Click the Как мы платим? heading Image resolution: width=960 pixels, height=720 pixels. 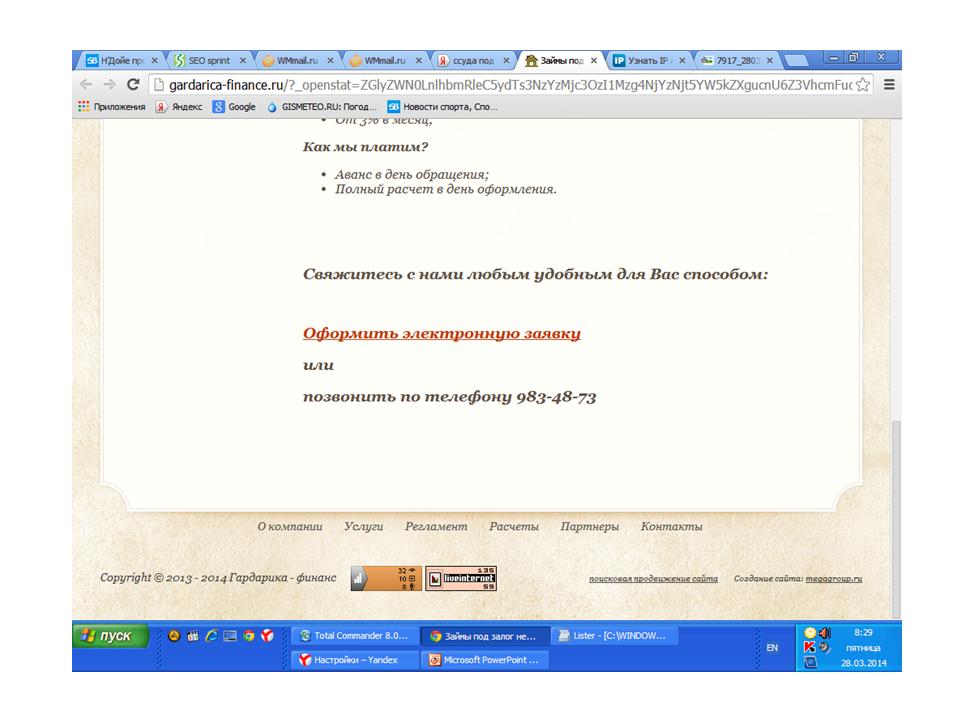point(366,147)
